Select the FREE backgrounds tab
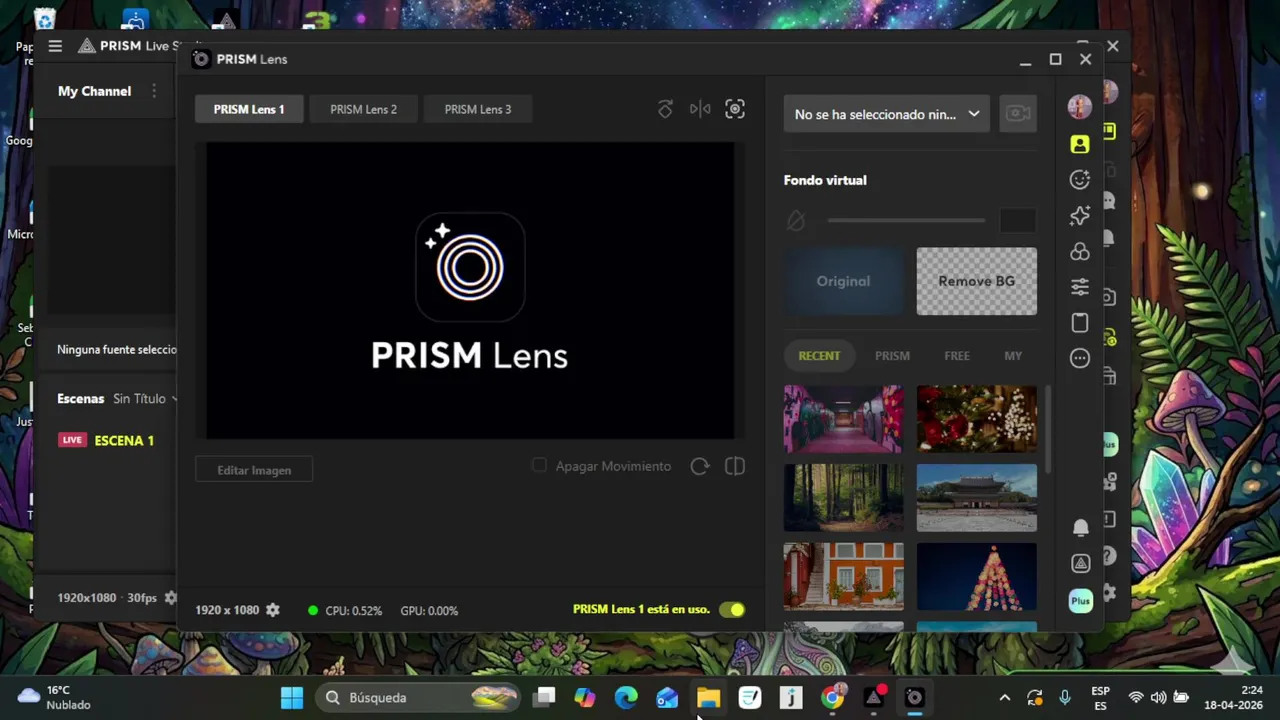Image resolution: width=1280 pixels, height=720 pixels. pos(957,356)
